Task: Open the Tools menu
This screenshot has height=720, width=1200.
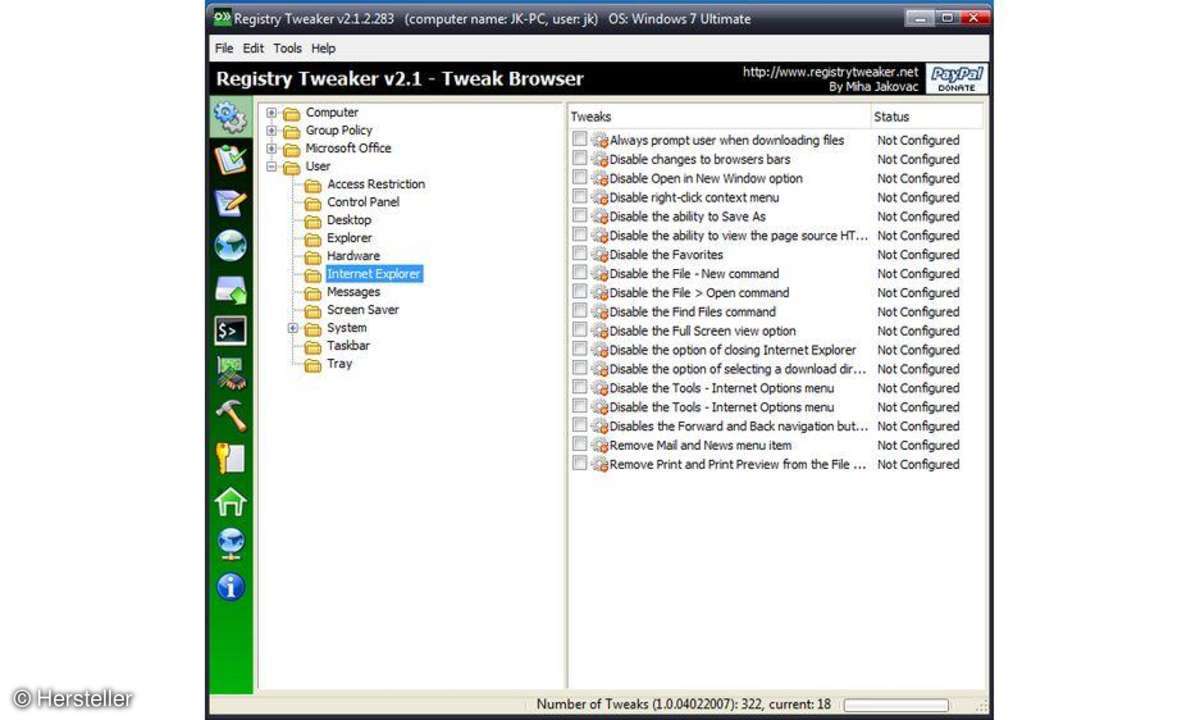Action: pos(287,48)
